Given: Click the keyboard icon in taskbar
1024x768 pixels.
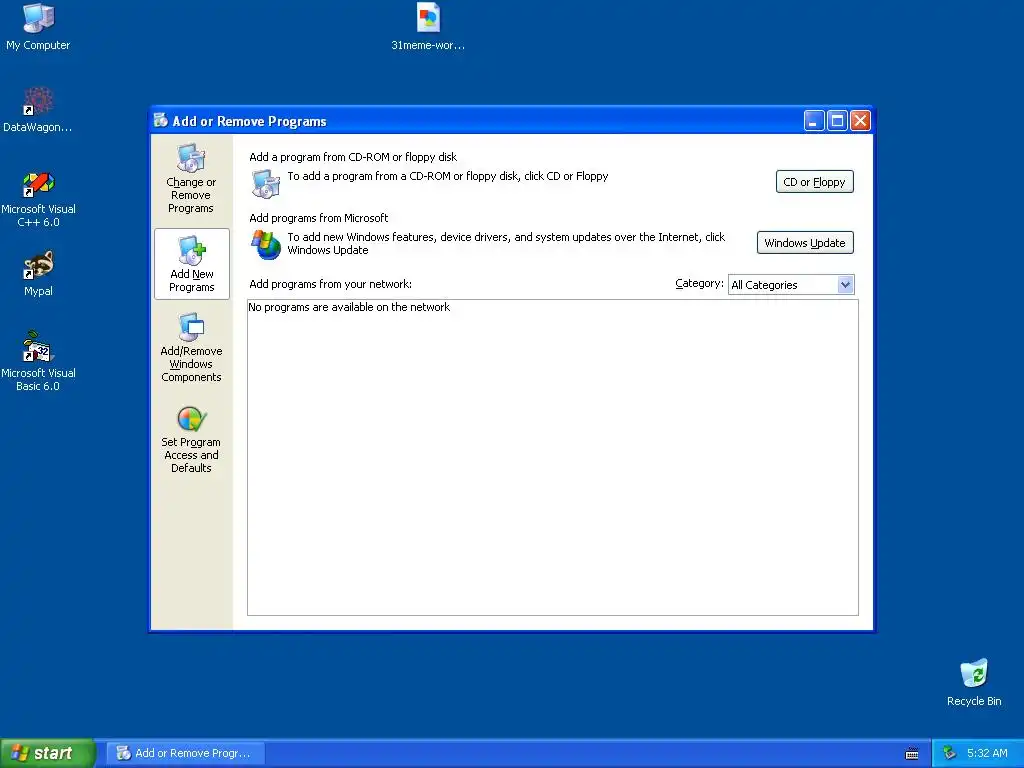Looking at the screenshot, I should [x=912, y=754].
